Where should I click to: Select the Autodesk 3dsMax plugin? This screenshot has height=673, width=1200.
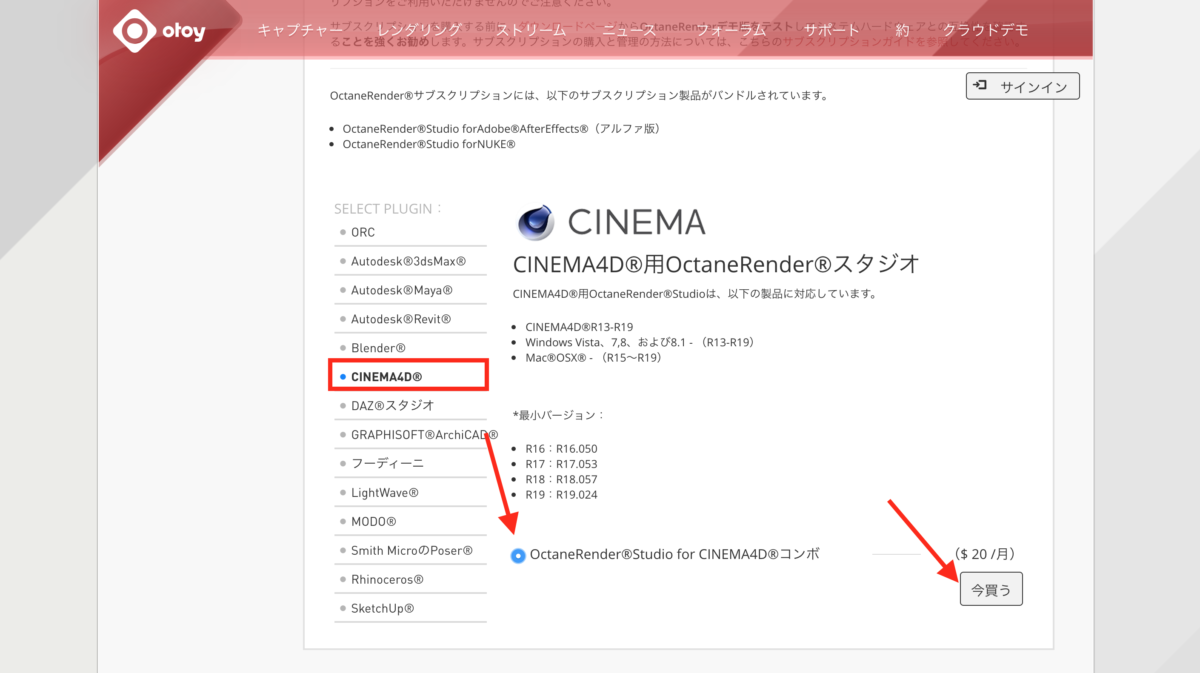[408, 261]
